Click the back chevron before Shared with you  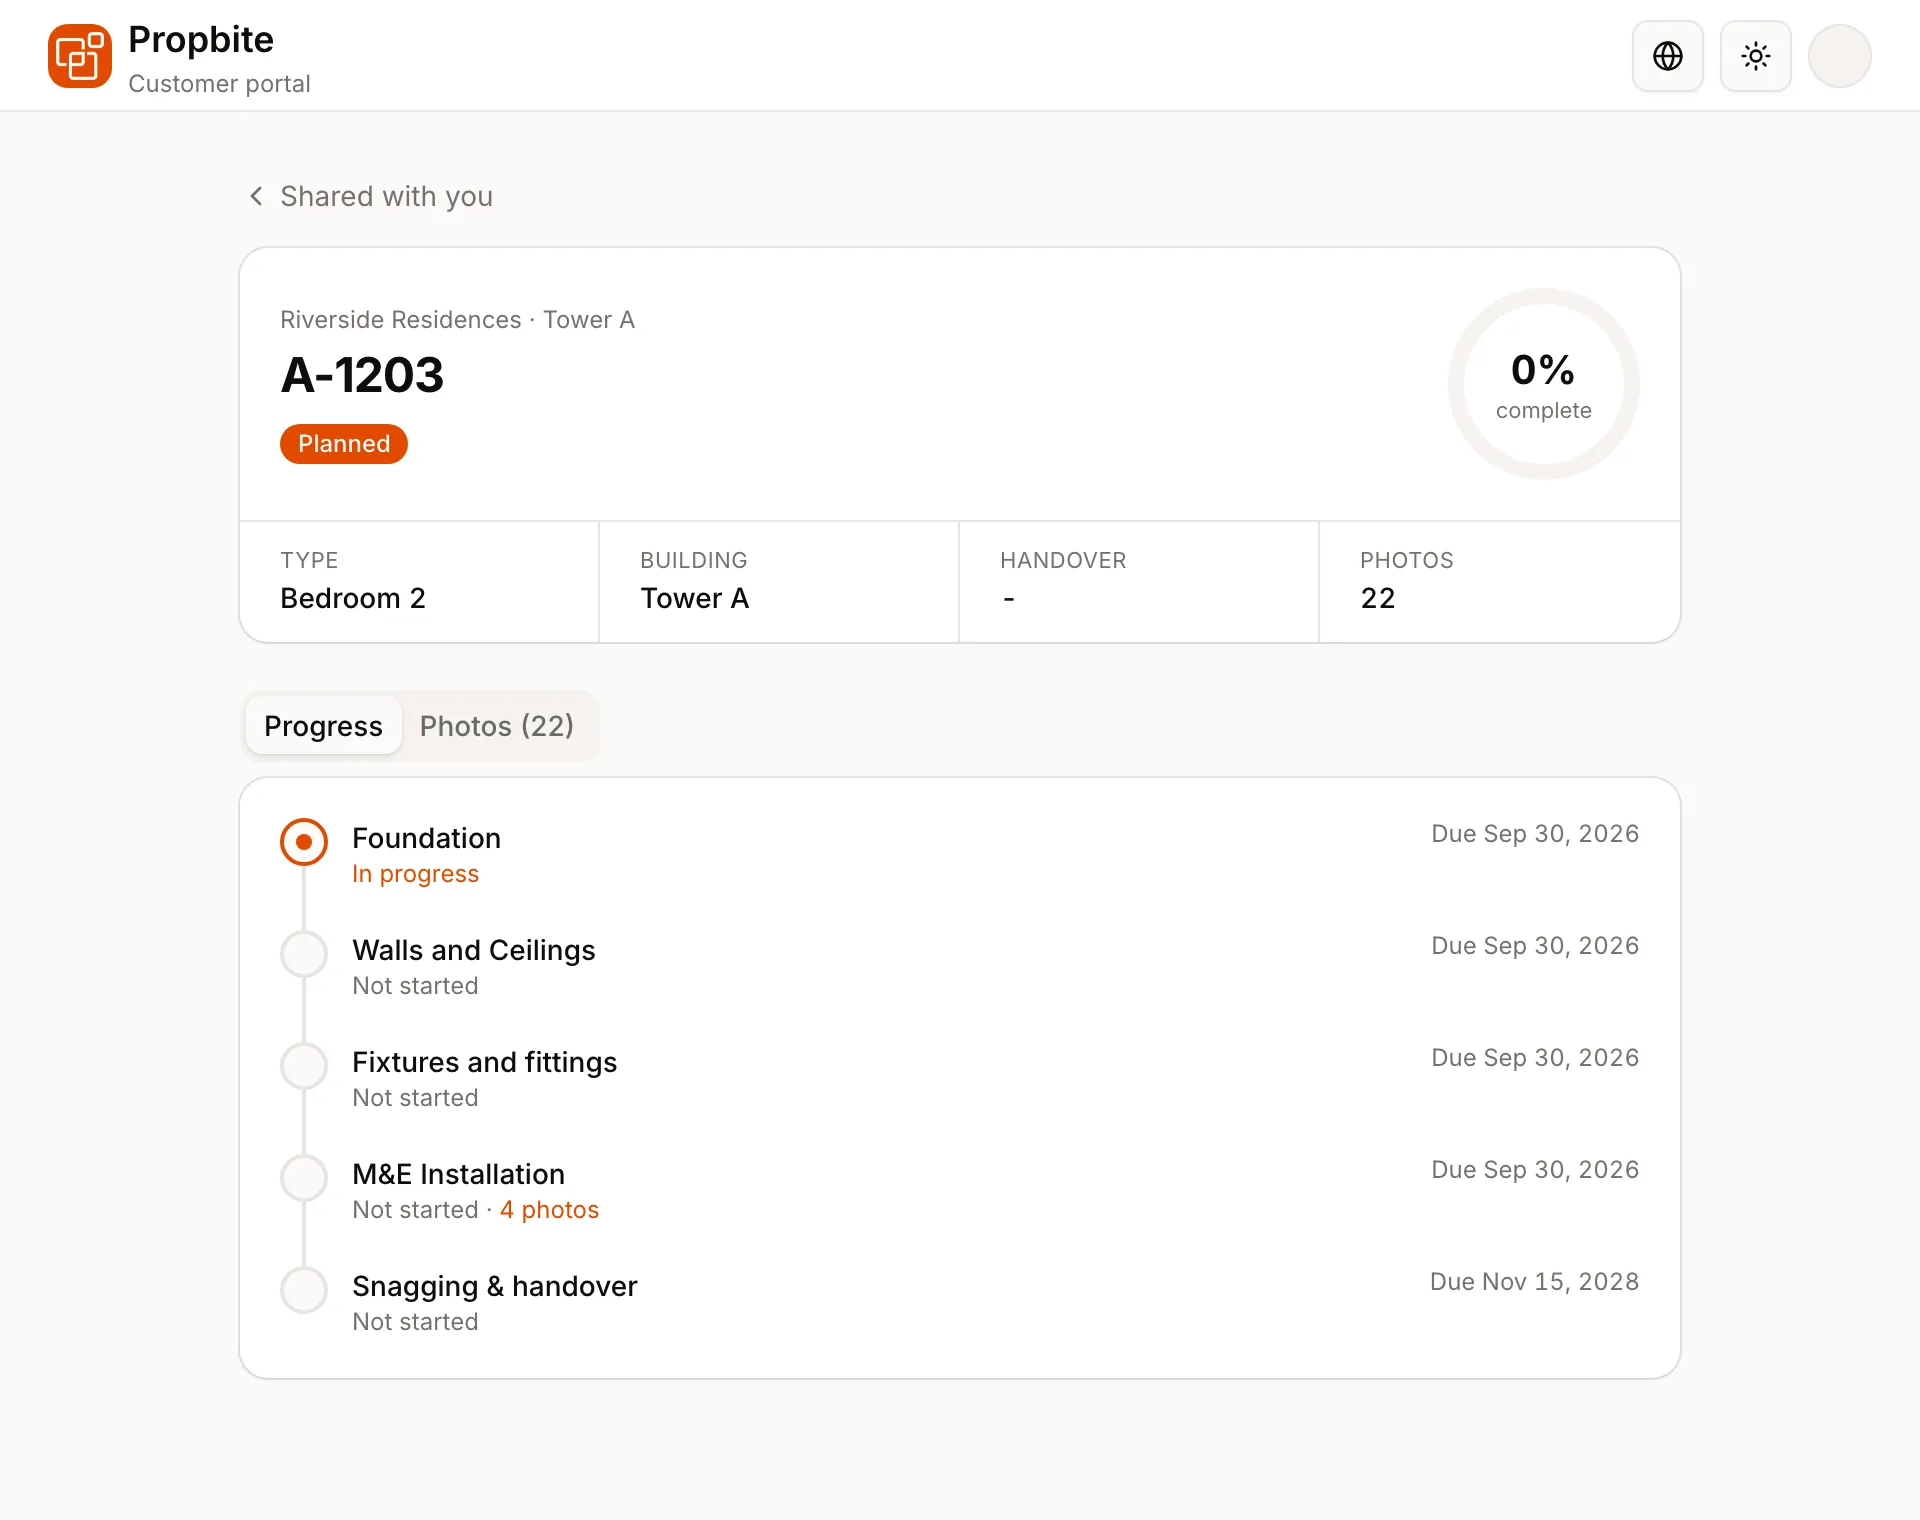coord(256,196)
